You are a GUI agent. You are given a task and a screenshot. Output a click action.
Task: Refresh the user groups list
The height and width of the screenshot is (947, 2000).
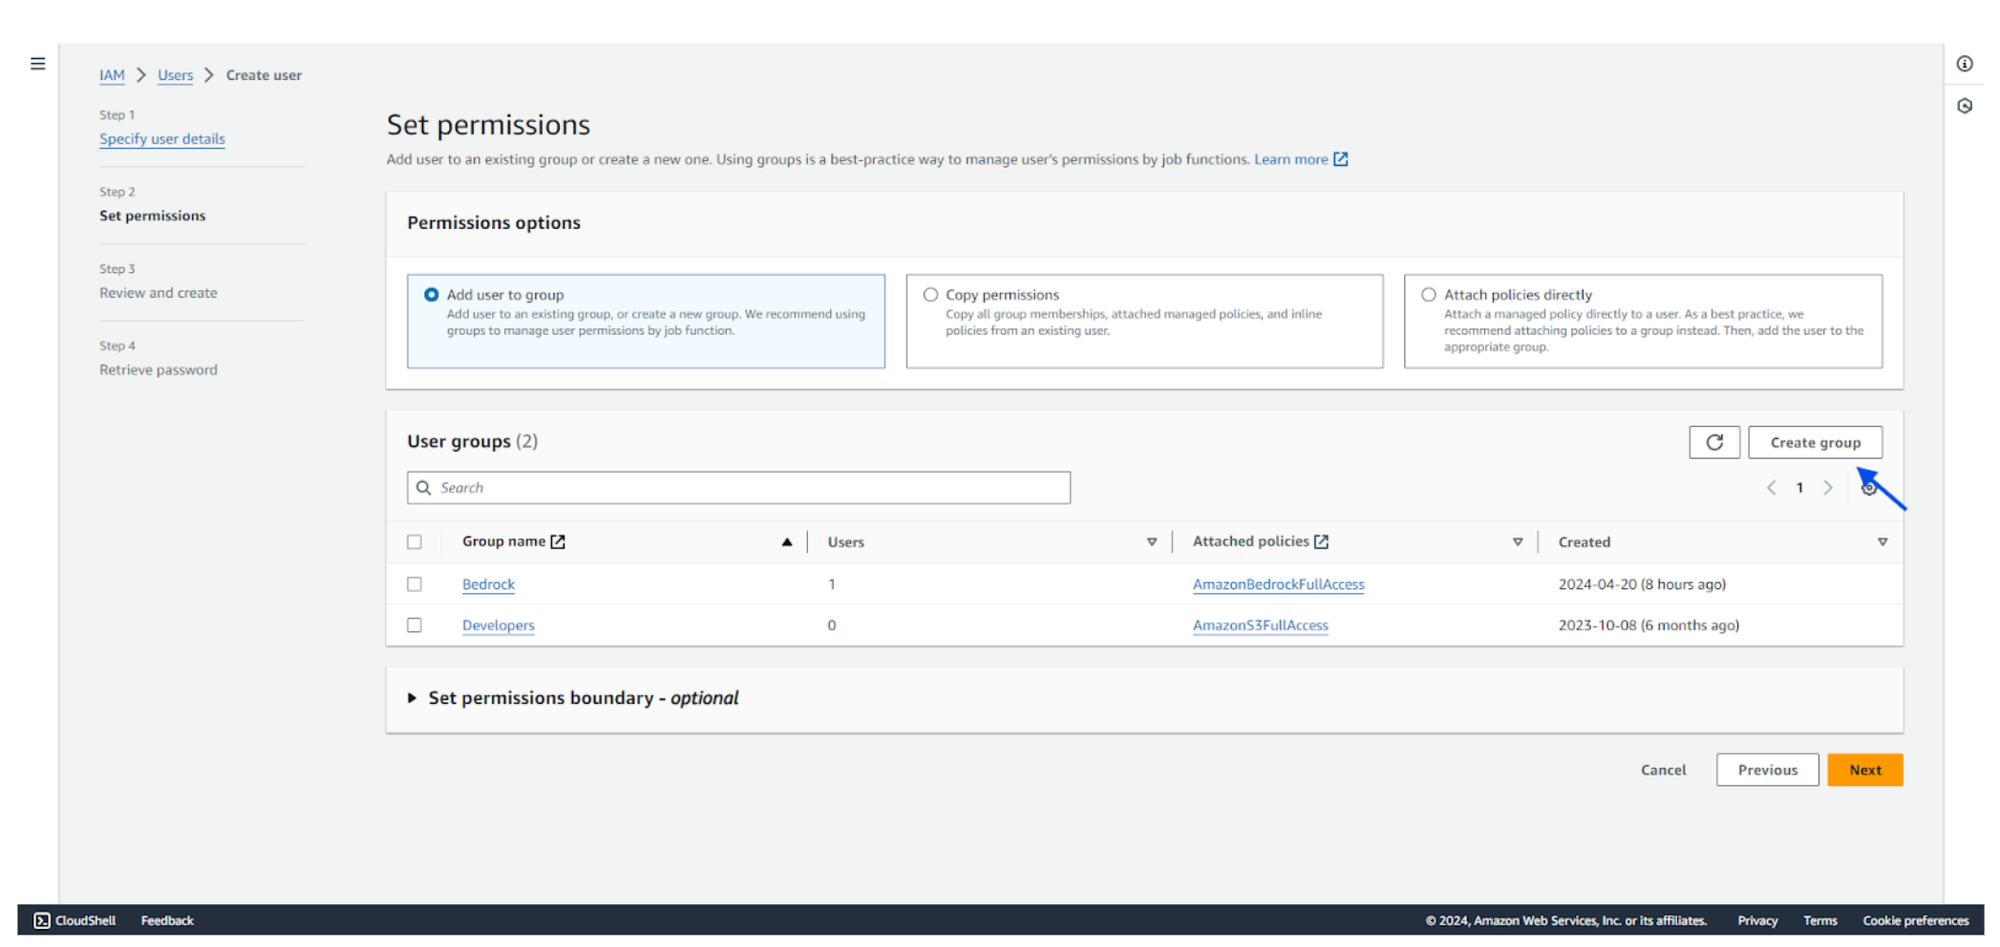point(1714,442)
